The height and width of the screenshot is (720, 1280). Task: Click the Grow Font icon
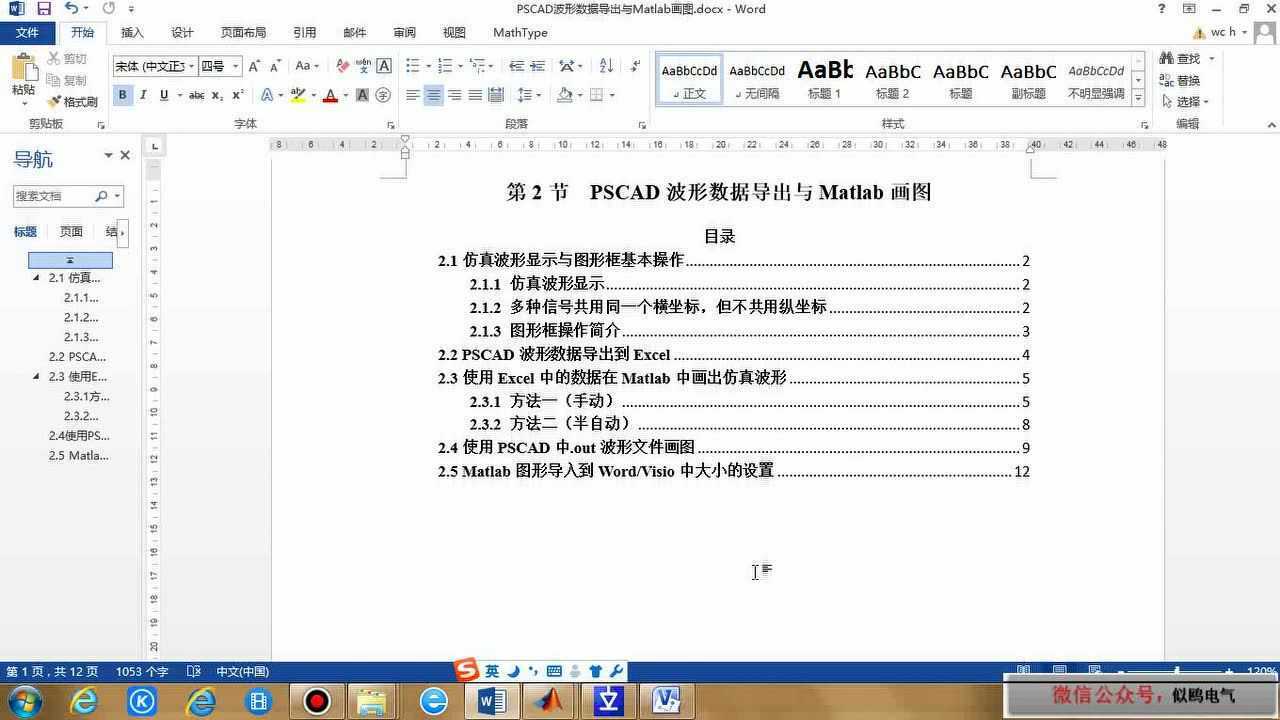tap(255, 66)
